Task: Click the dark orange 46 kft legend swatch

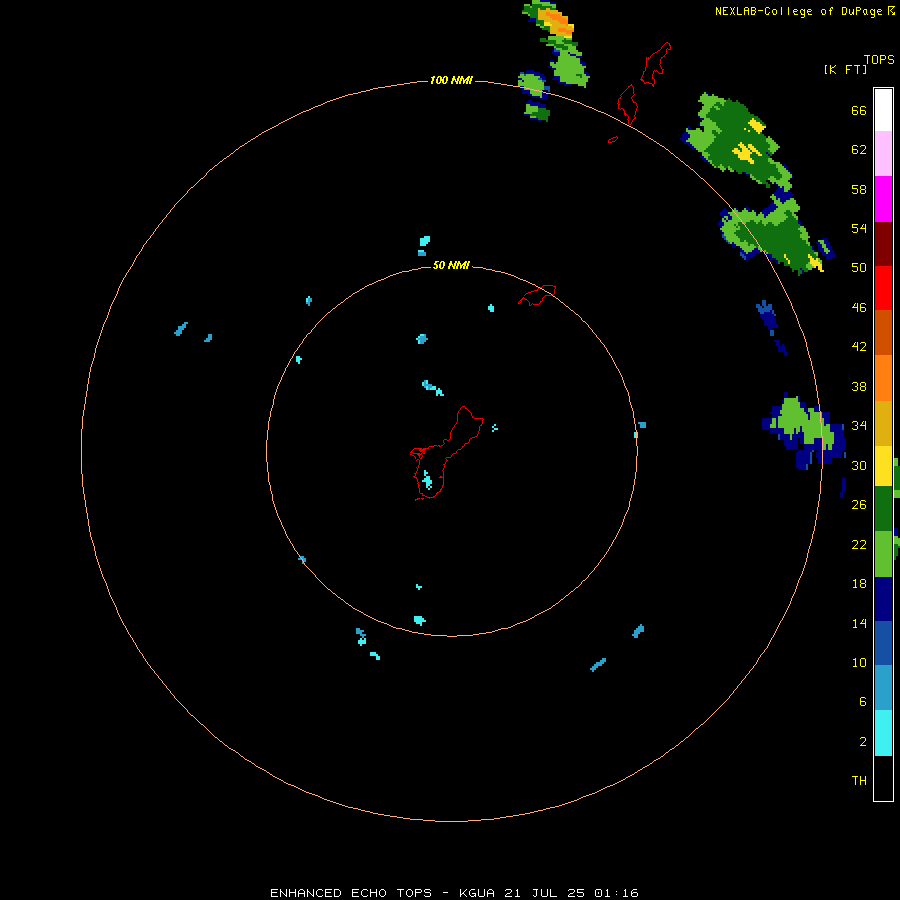Action: tap(883, 332)
